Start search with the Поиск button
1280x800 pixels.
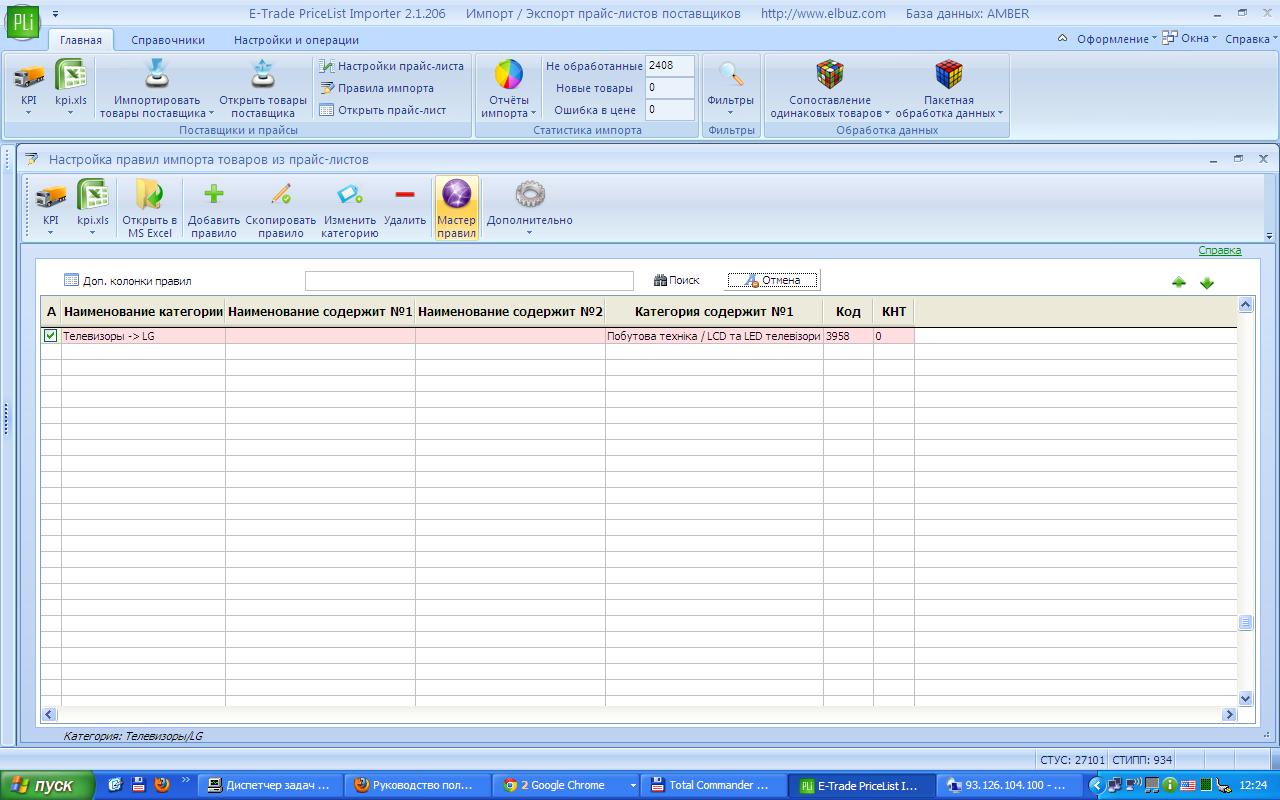click(677, 281)
